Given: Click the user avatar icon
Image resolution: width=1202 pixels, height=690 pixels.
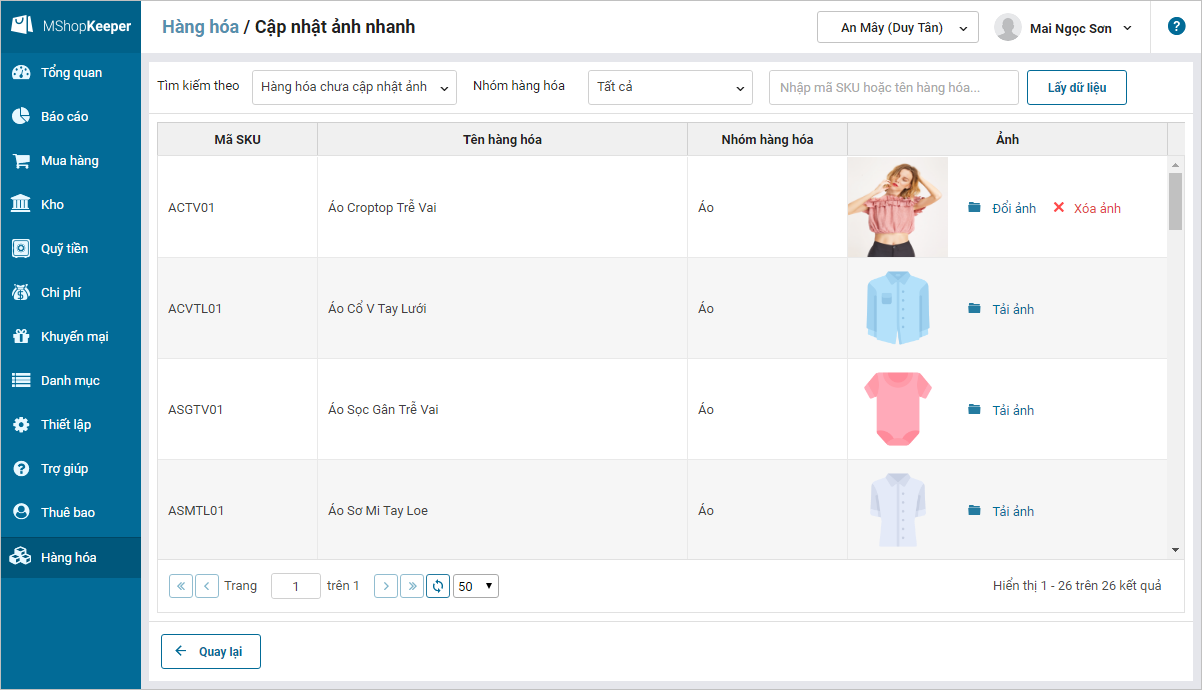Looking at the screenshot, I should pos(1007,28).
